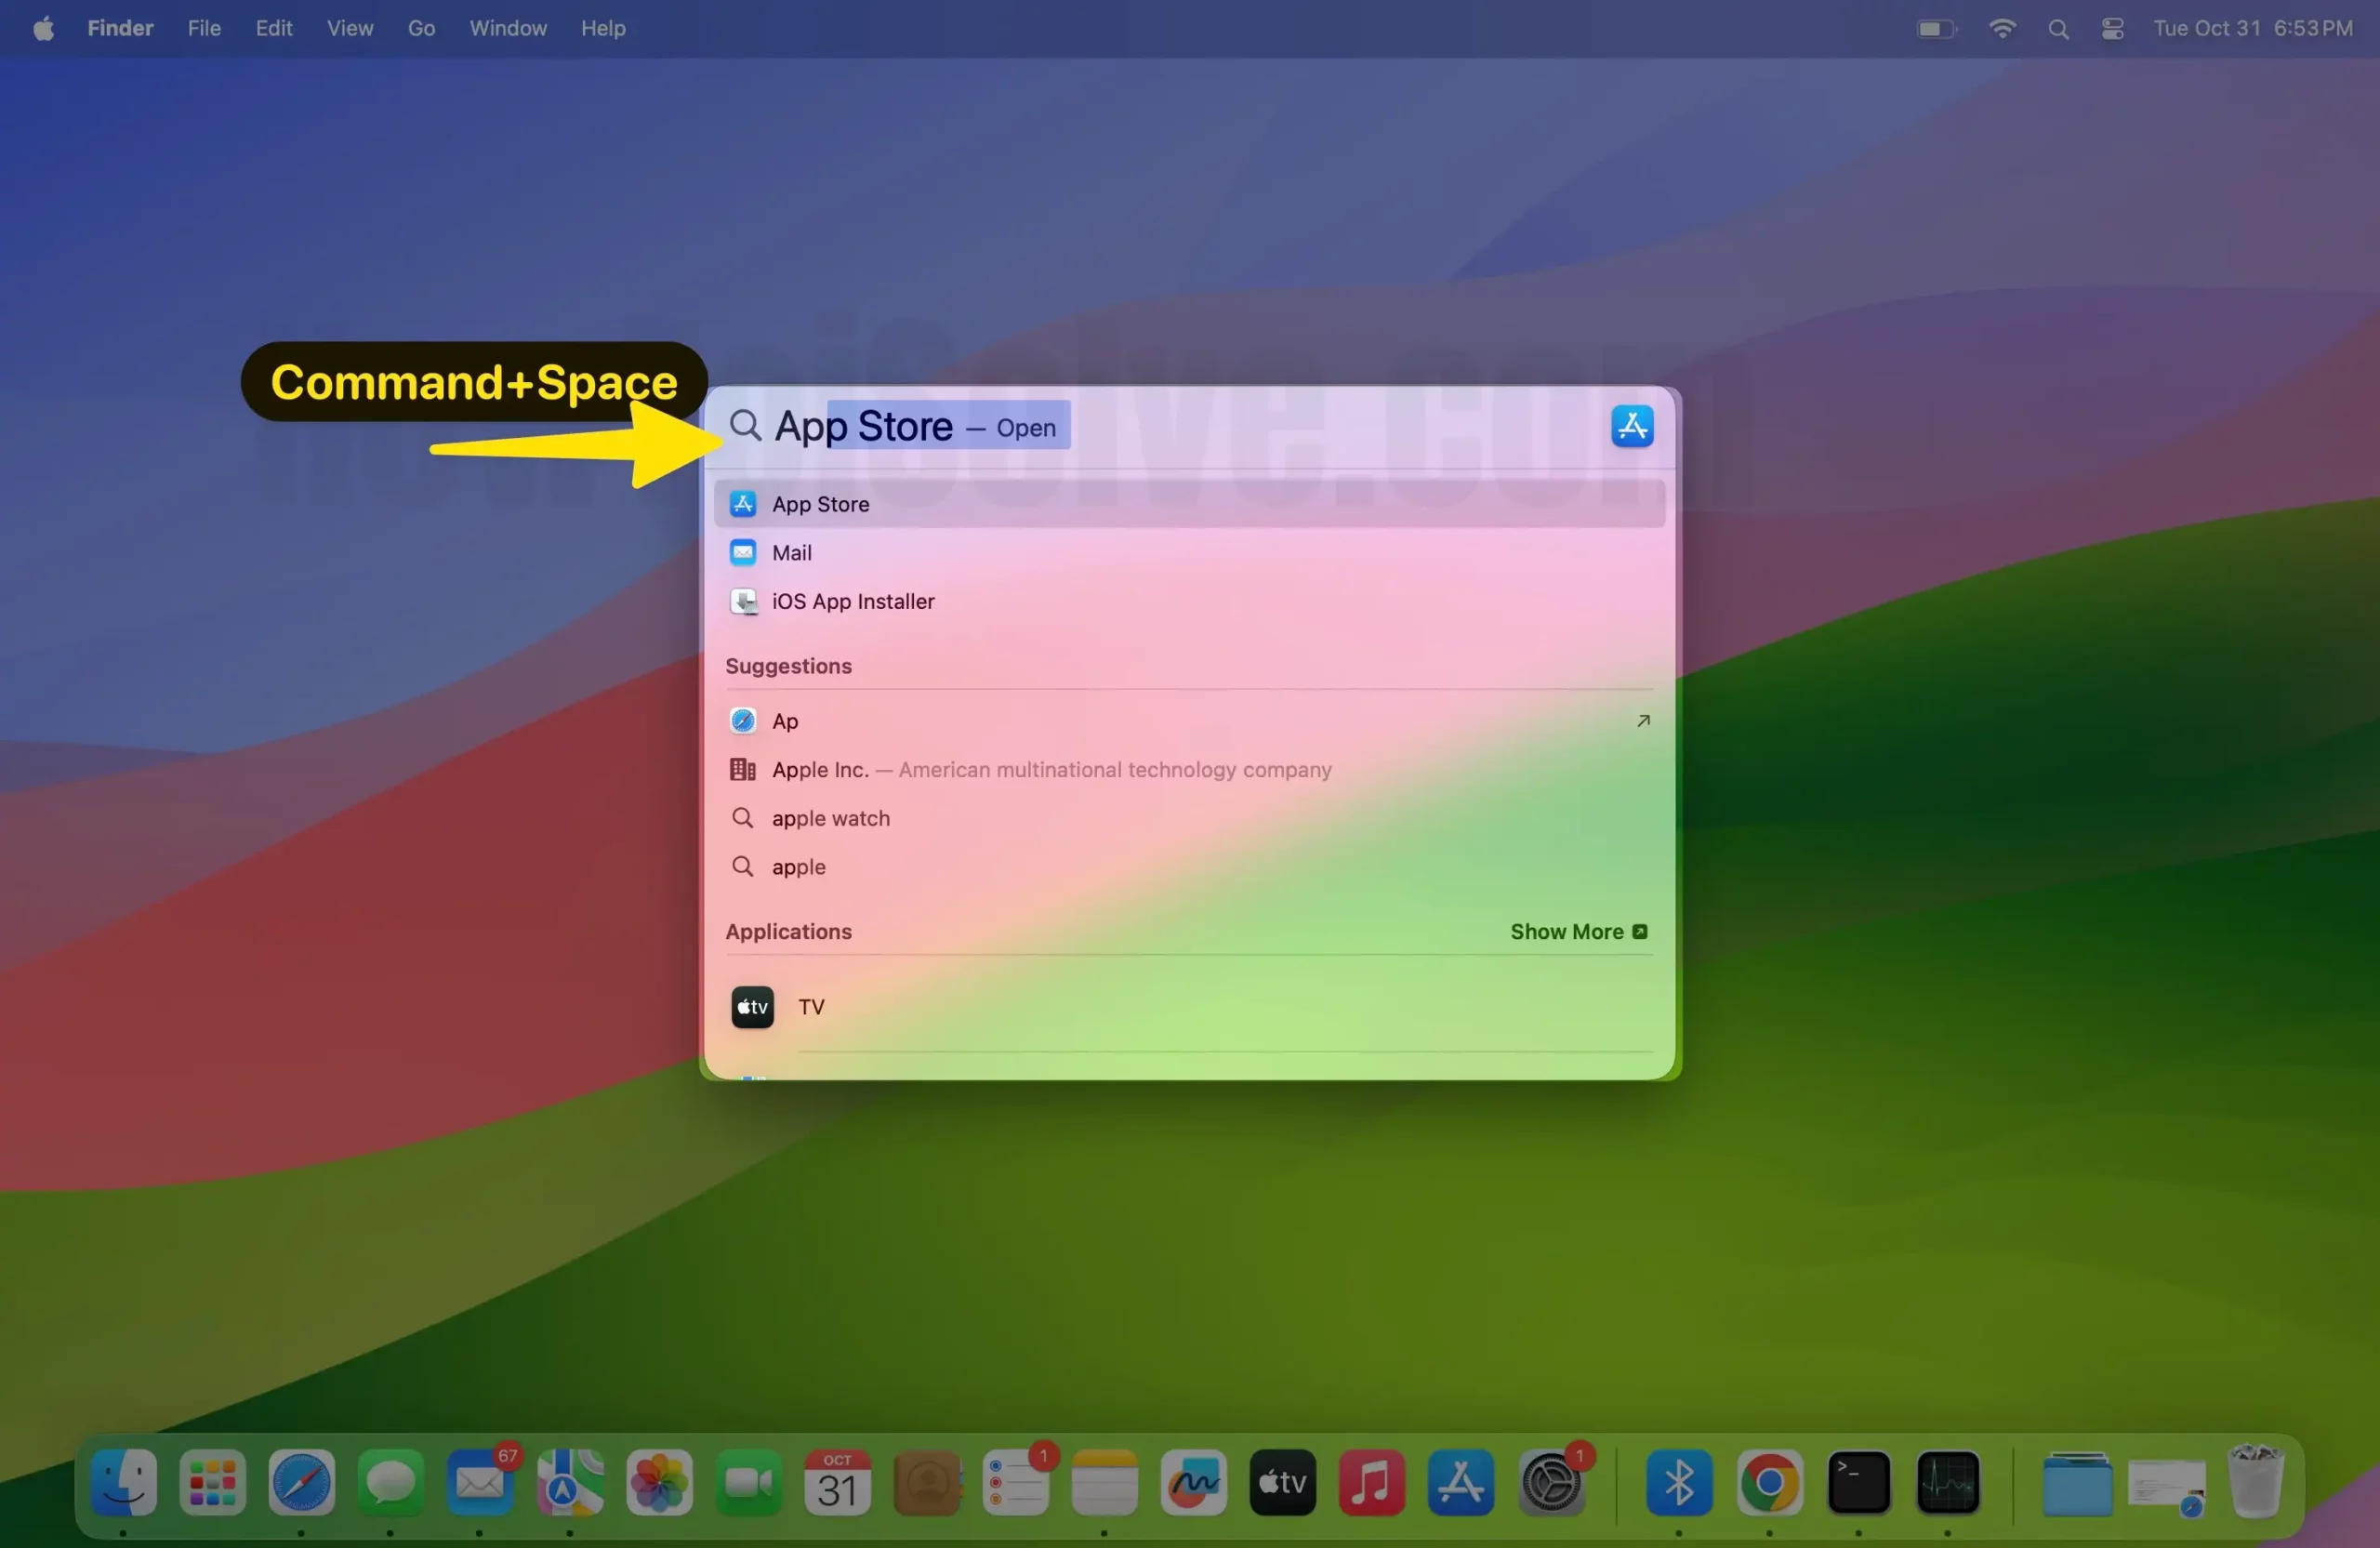Click the App Store icon in Spotlight bar
The image size is (2380, 1548).
click(1632, 426)
